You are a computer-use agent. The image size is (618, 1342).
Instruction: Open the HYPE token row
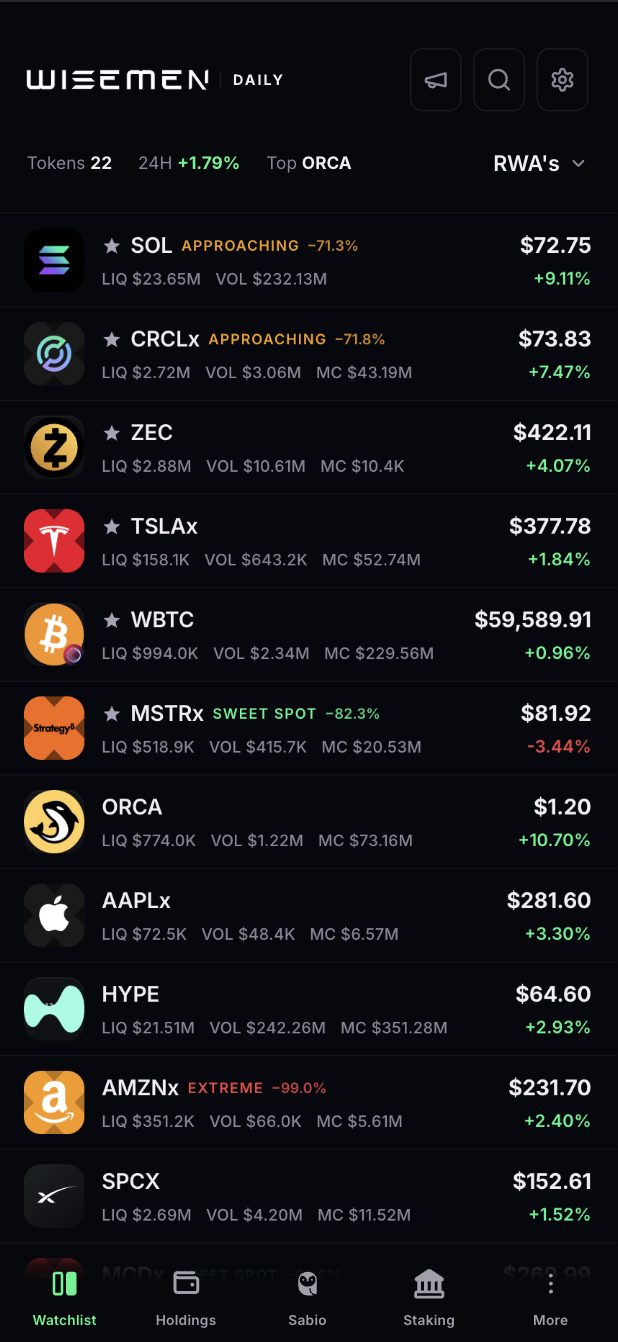click(x=309, y=1009)
